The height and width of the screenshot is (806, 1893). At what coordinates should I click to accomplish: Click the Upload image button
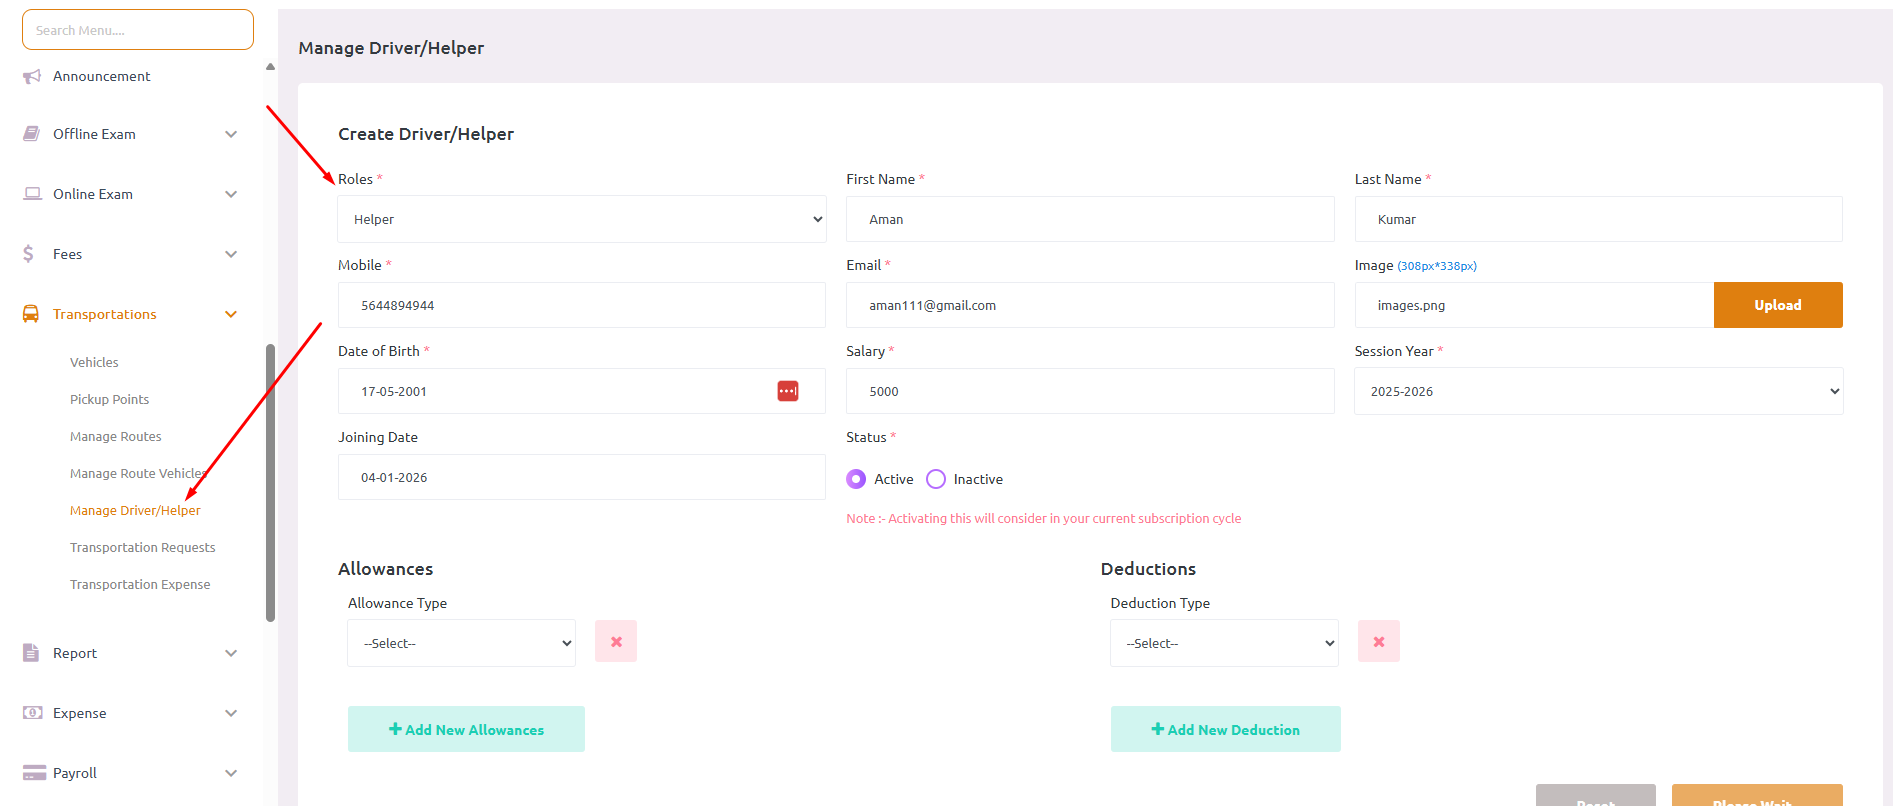click(x=1777, y=305)
